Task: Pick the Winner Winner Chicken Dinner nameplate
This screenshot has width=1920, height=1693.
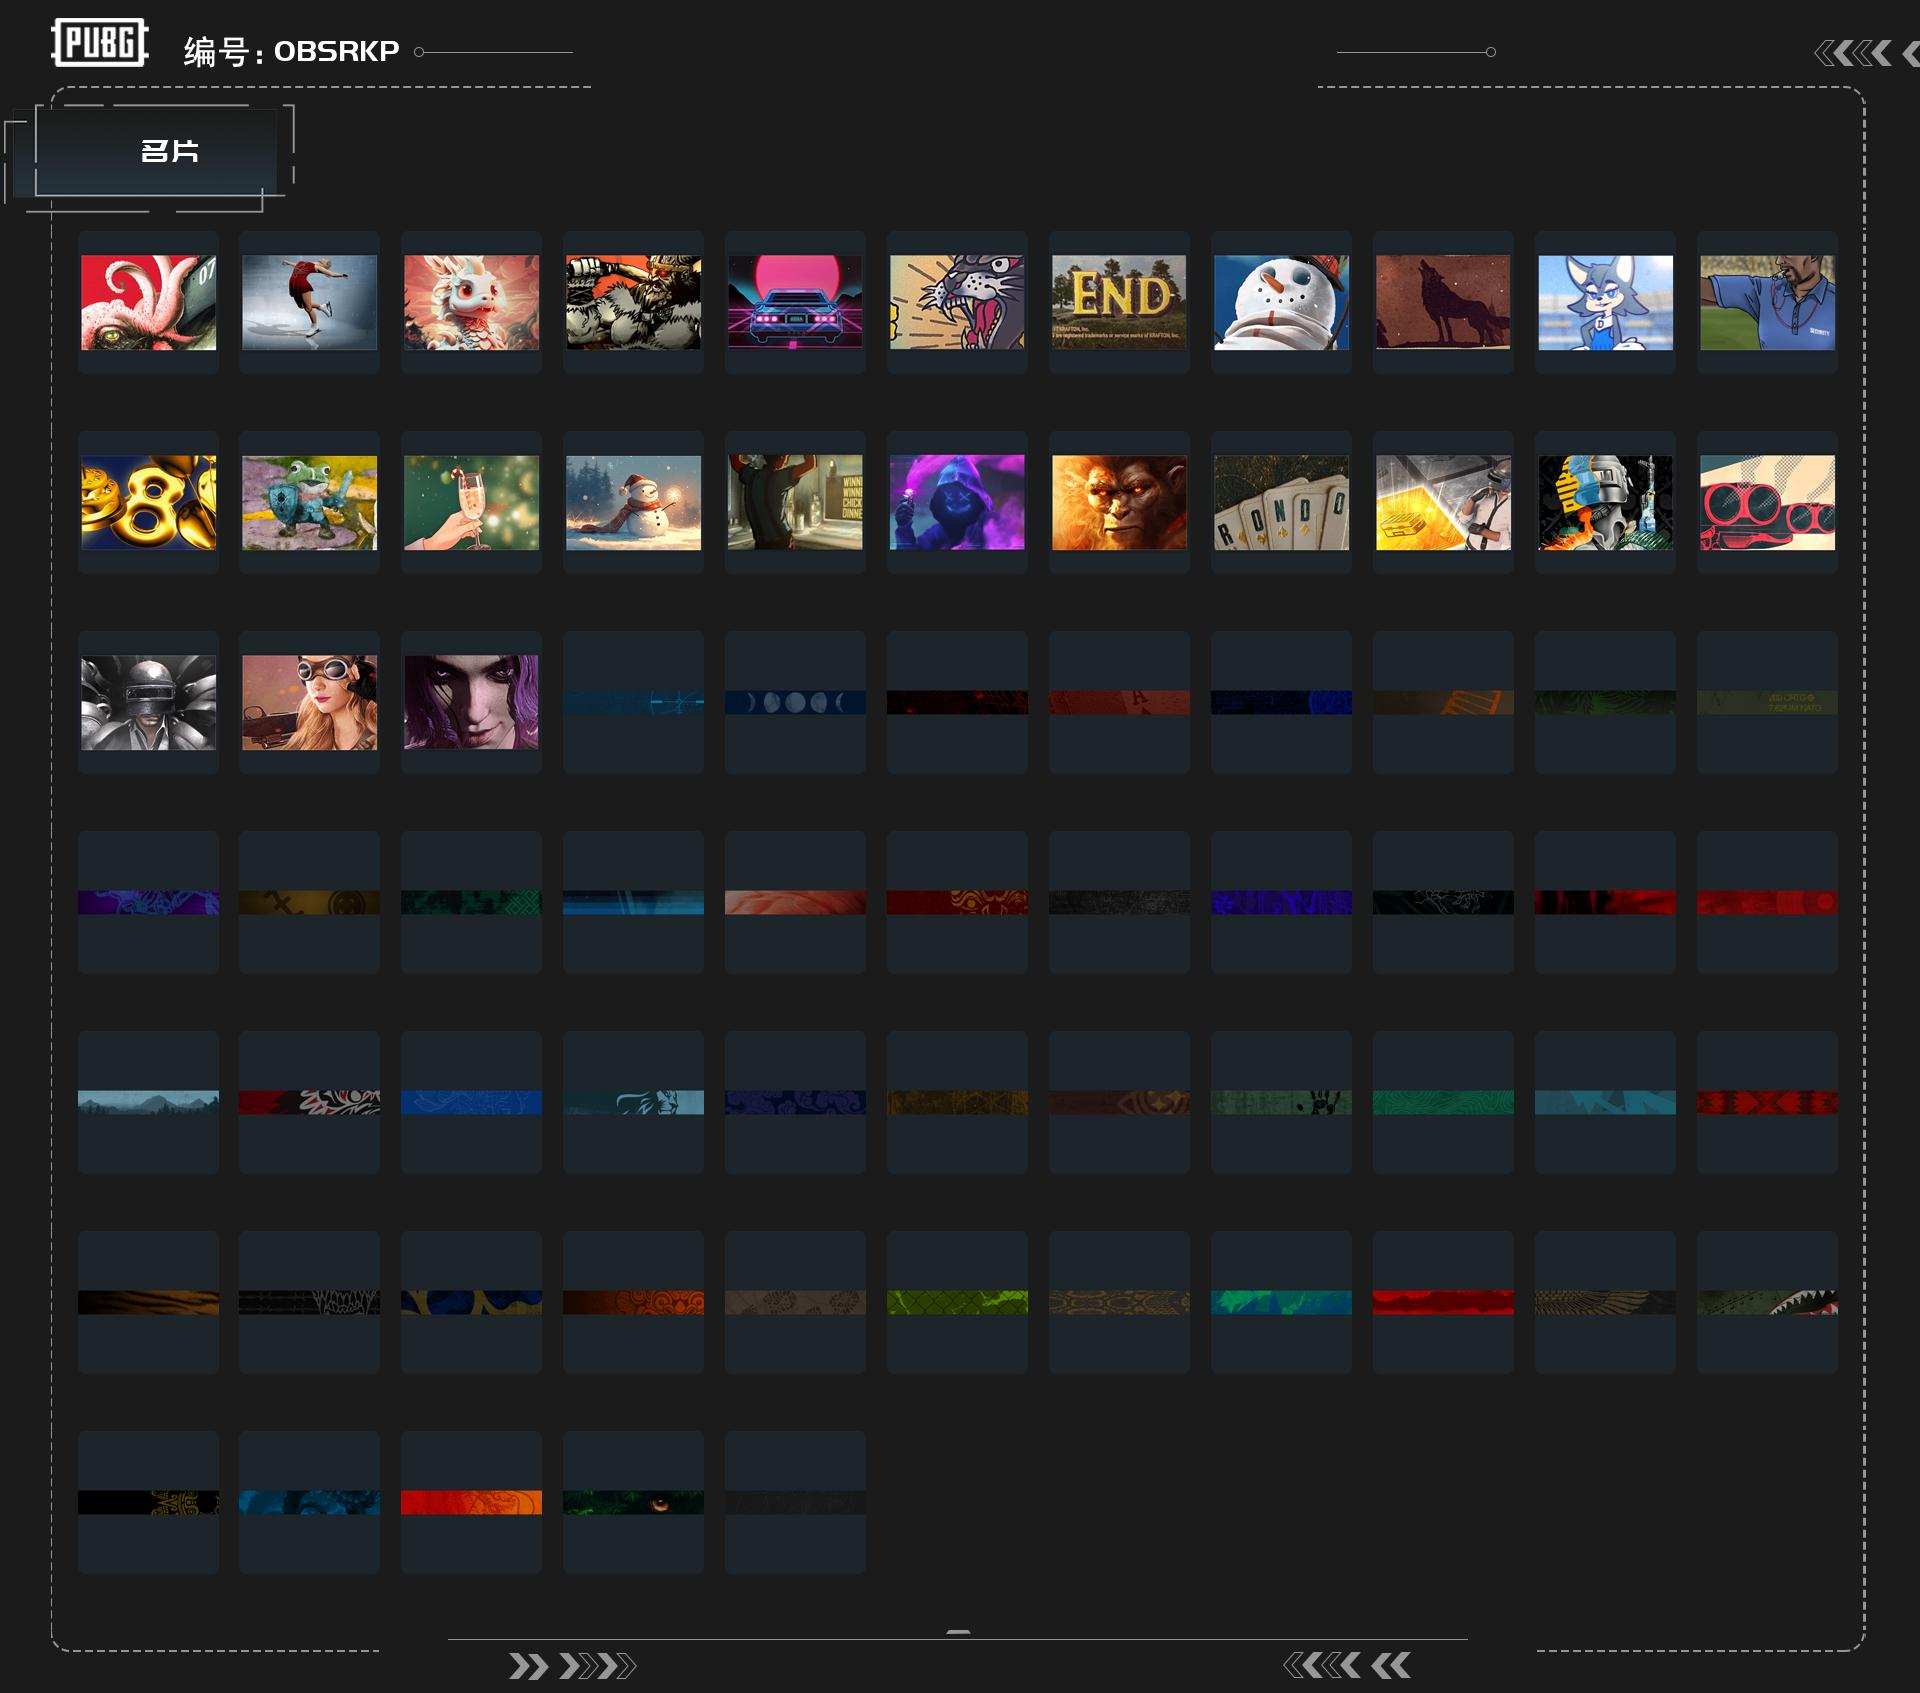Action: [795, 502]
